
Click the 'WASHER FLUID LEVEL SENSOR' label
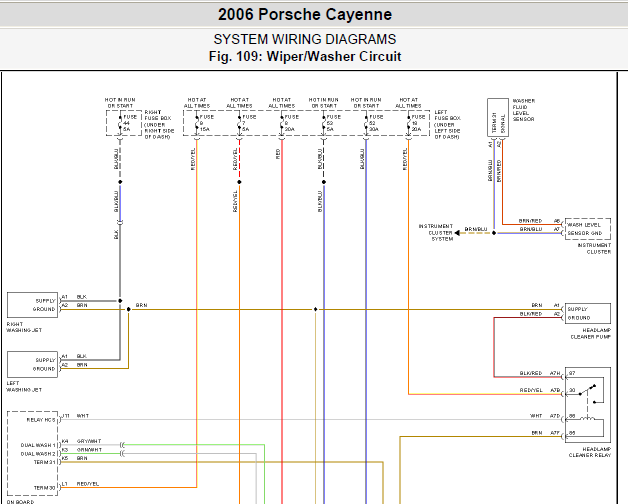point(523,110)
